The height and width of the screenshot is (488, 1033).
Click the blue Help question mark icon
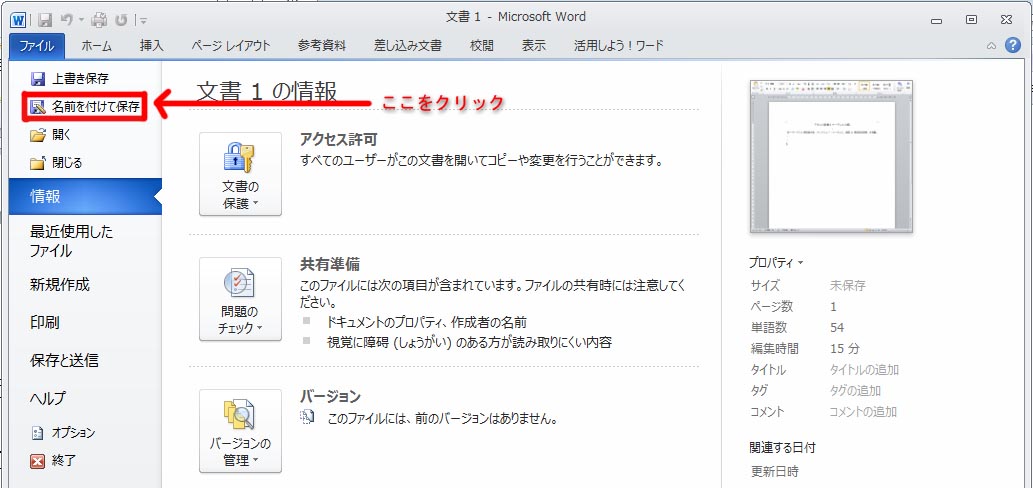coord(1013,45)
